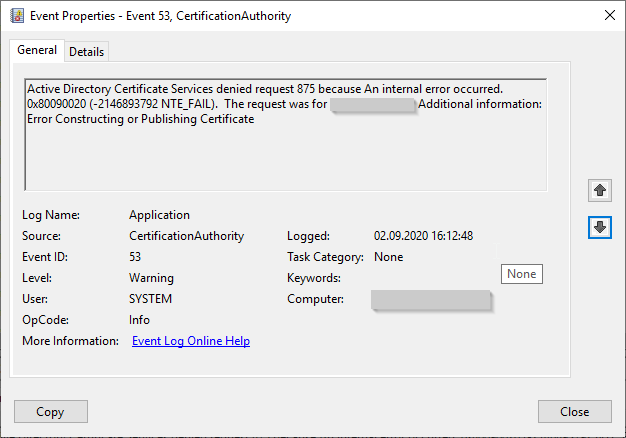Screen dimensions: 626x438
Task: Click the down arrow for next event
Action: tap(599, 228)
